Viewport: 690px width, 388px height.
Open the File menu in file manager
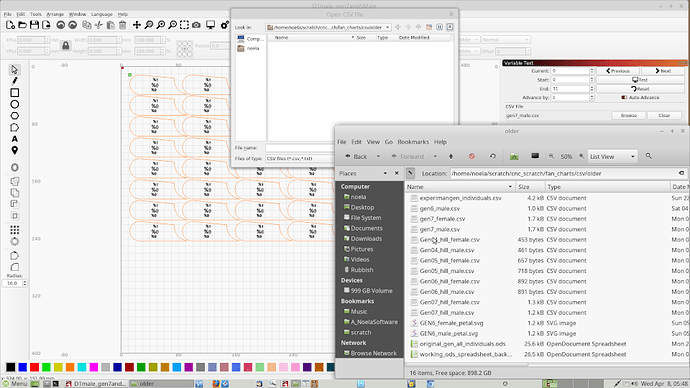coord(342,142)
